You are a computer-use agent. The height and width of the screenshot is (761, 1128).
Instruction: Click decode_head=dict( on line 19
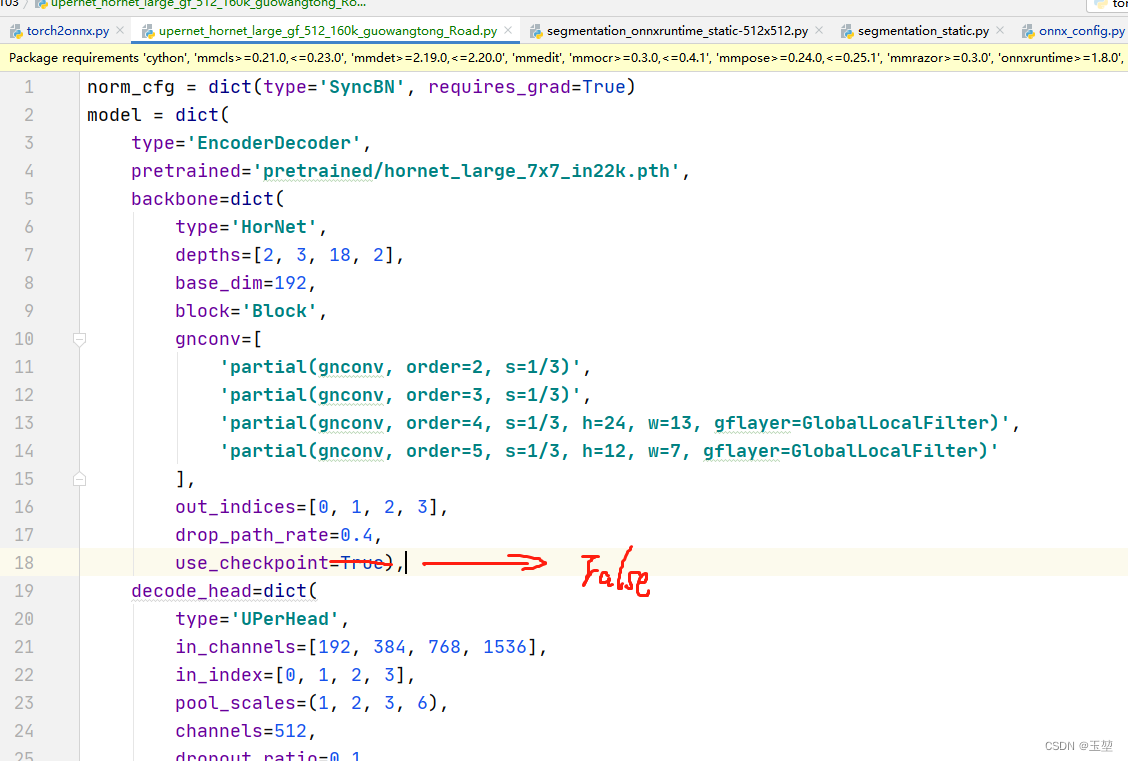coord(224,591)
